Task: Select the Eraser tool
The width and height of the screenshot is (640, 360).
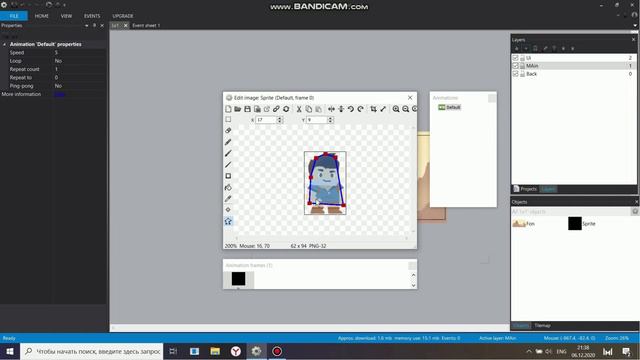Action: (x=228, y=131)
